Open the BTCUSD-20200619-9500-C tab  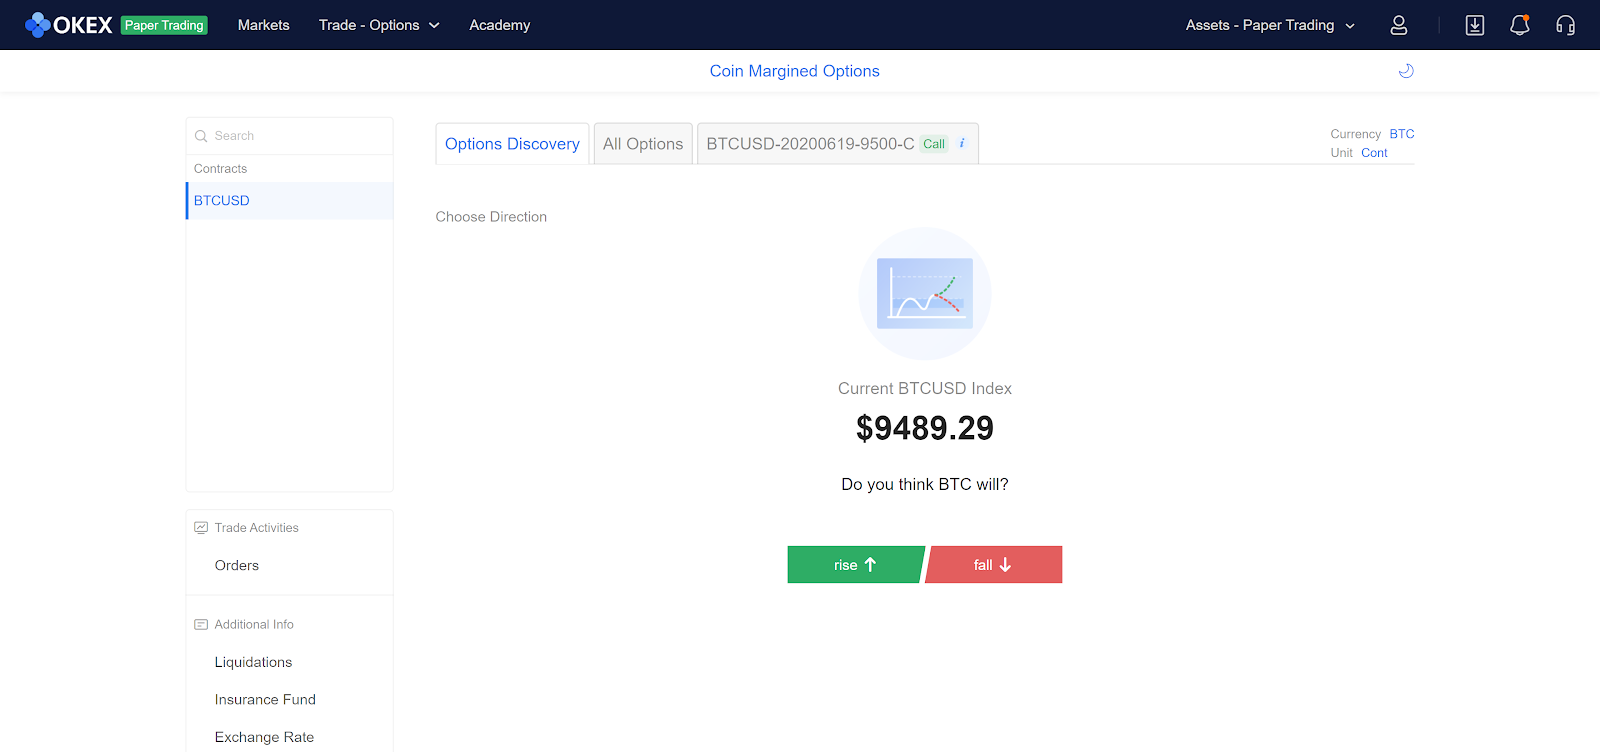[810, 144]
